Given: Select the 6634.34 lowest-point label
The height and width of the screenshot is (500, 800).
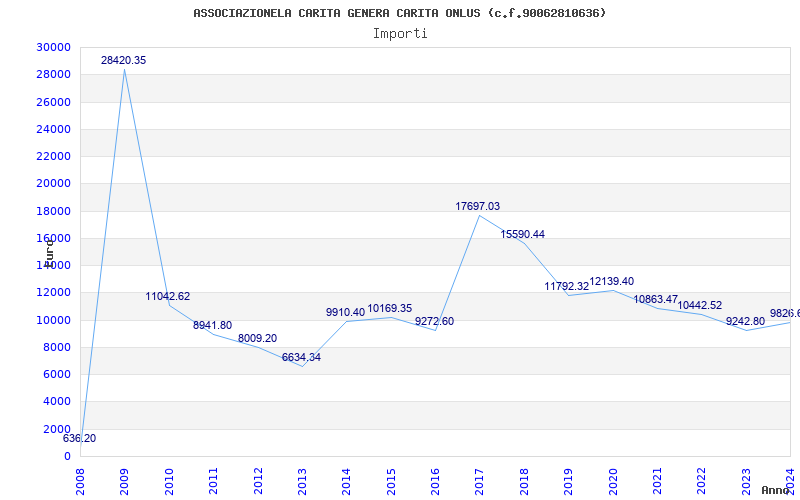Looking at the screenshot, I should pyautogui.click(x=301, y=357).
